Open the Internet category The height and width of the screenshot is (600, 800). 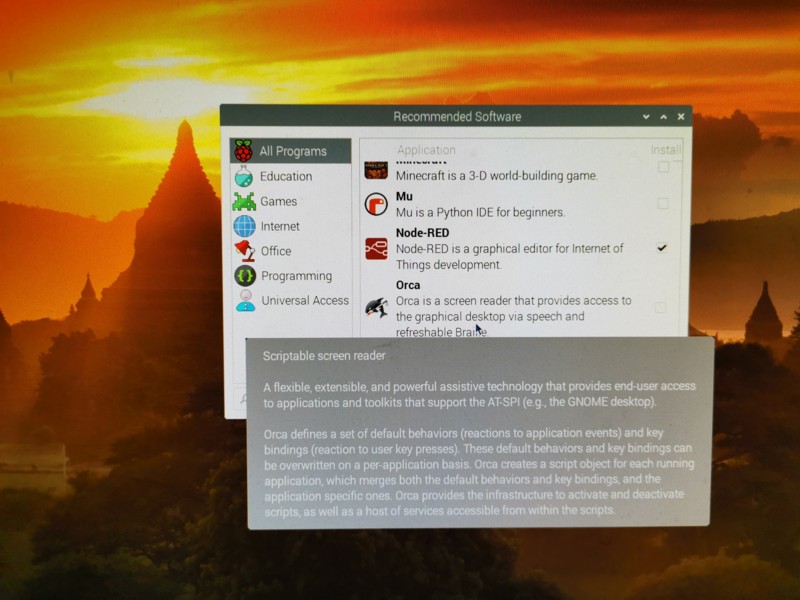click(291, 226)
